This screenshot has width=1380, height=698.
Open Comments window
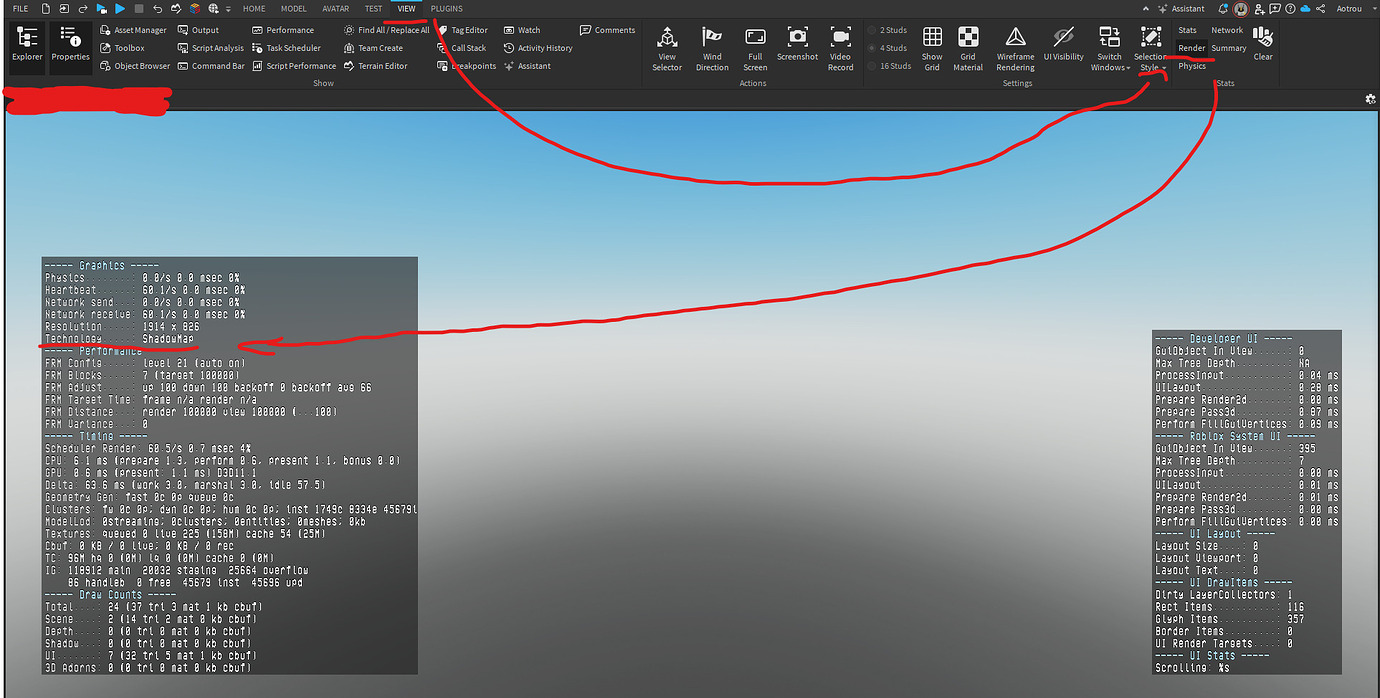click(x=607, y=30)
